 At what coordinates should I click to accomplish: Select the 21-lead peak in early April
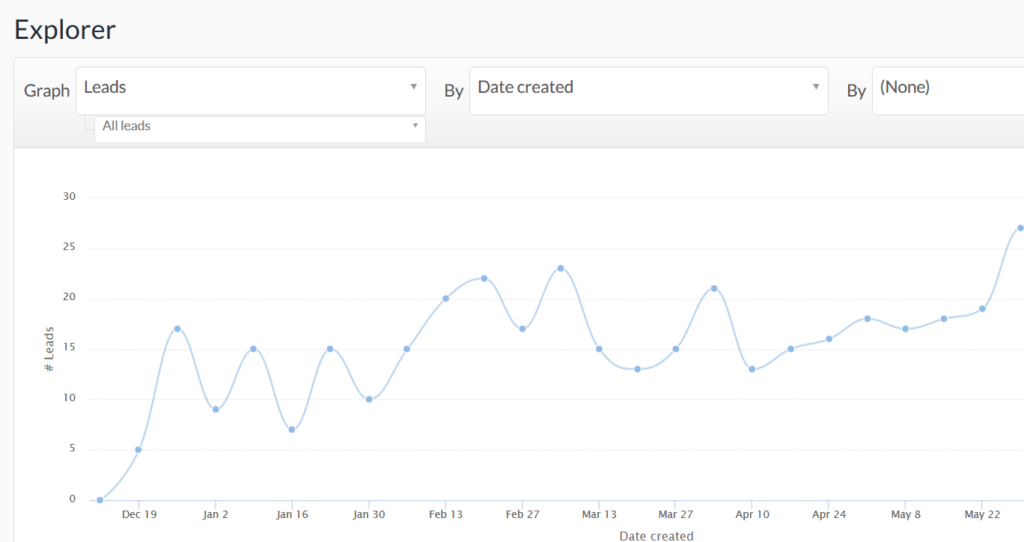pyautogui.click(x=714, y=288)
